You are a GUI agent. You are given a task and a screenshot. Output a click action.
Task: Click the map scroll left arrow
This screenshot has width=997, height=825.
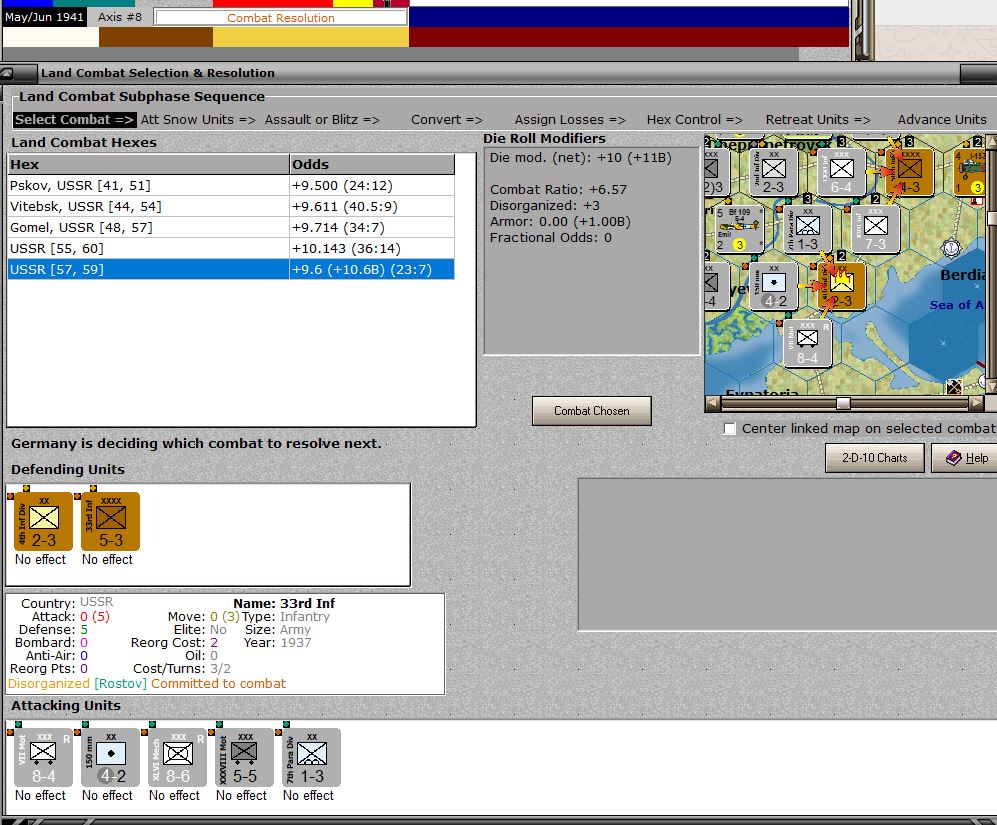point(713,403)
